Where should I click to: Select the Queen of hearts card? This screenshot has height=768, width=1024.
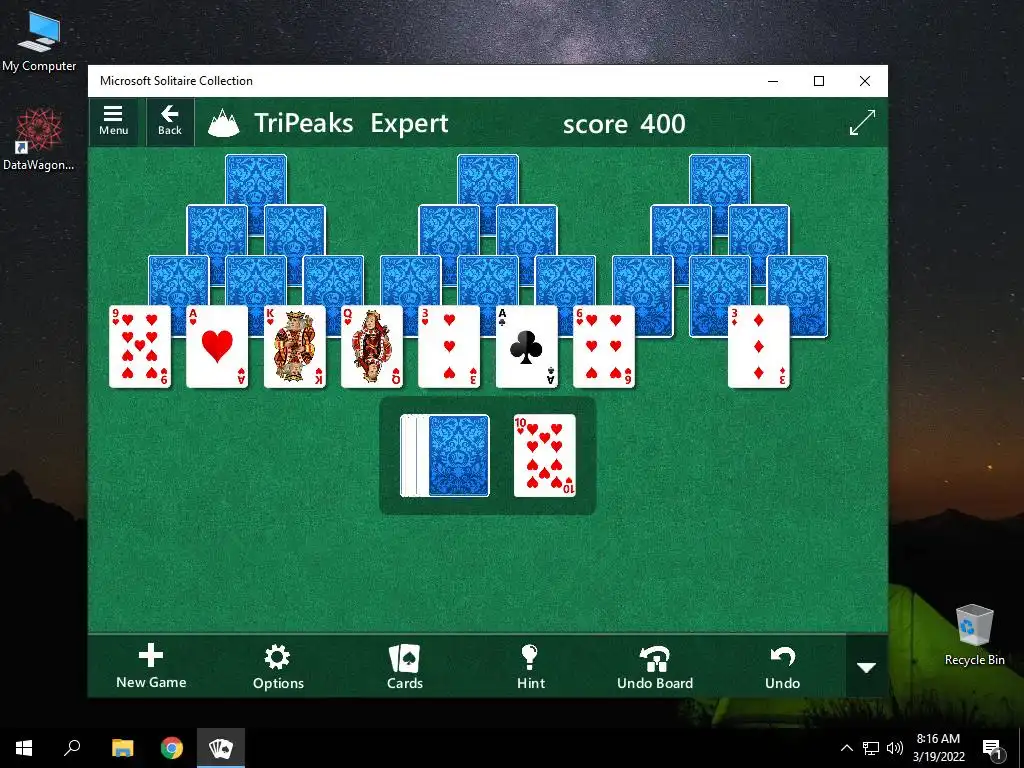tap(372, 347)
